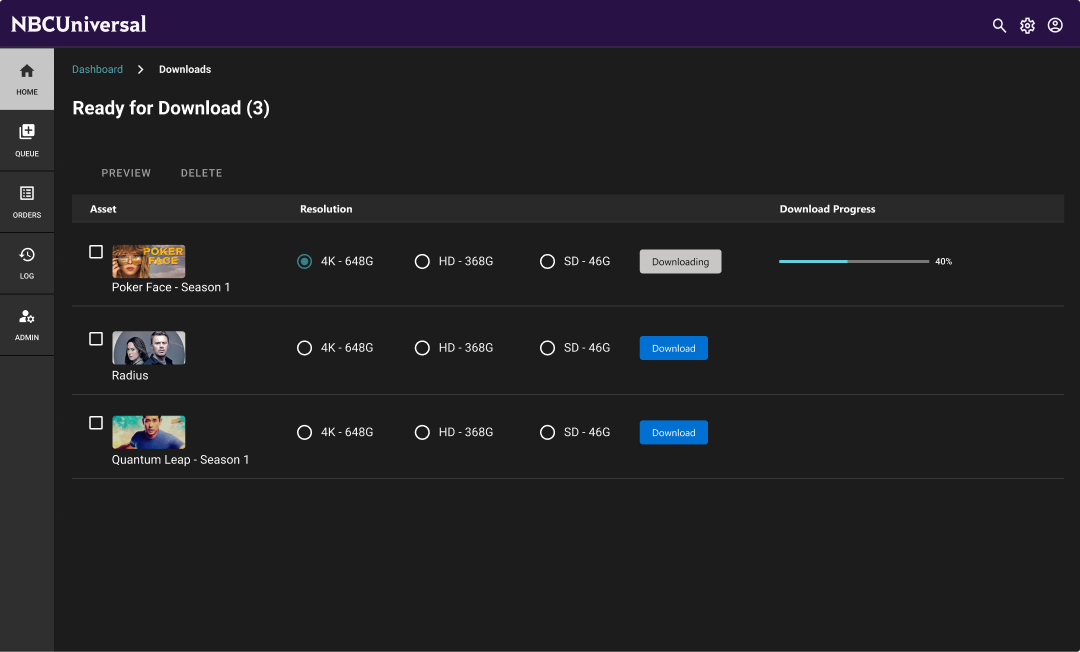
Task: Go to Home in the sidebar
Action: tap(27, 79)
